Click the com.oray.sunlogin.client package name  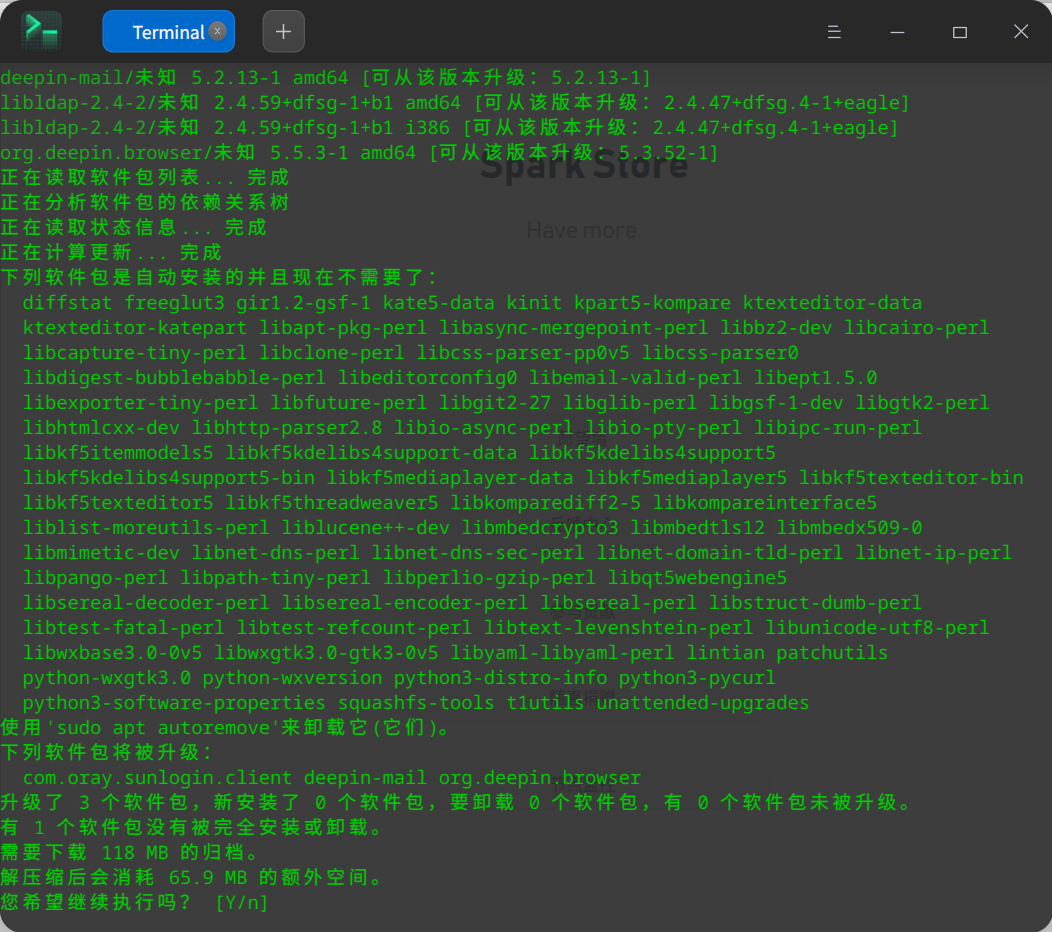156,777
